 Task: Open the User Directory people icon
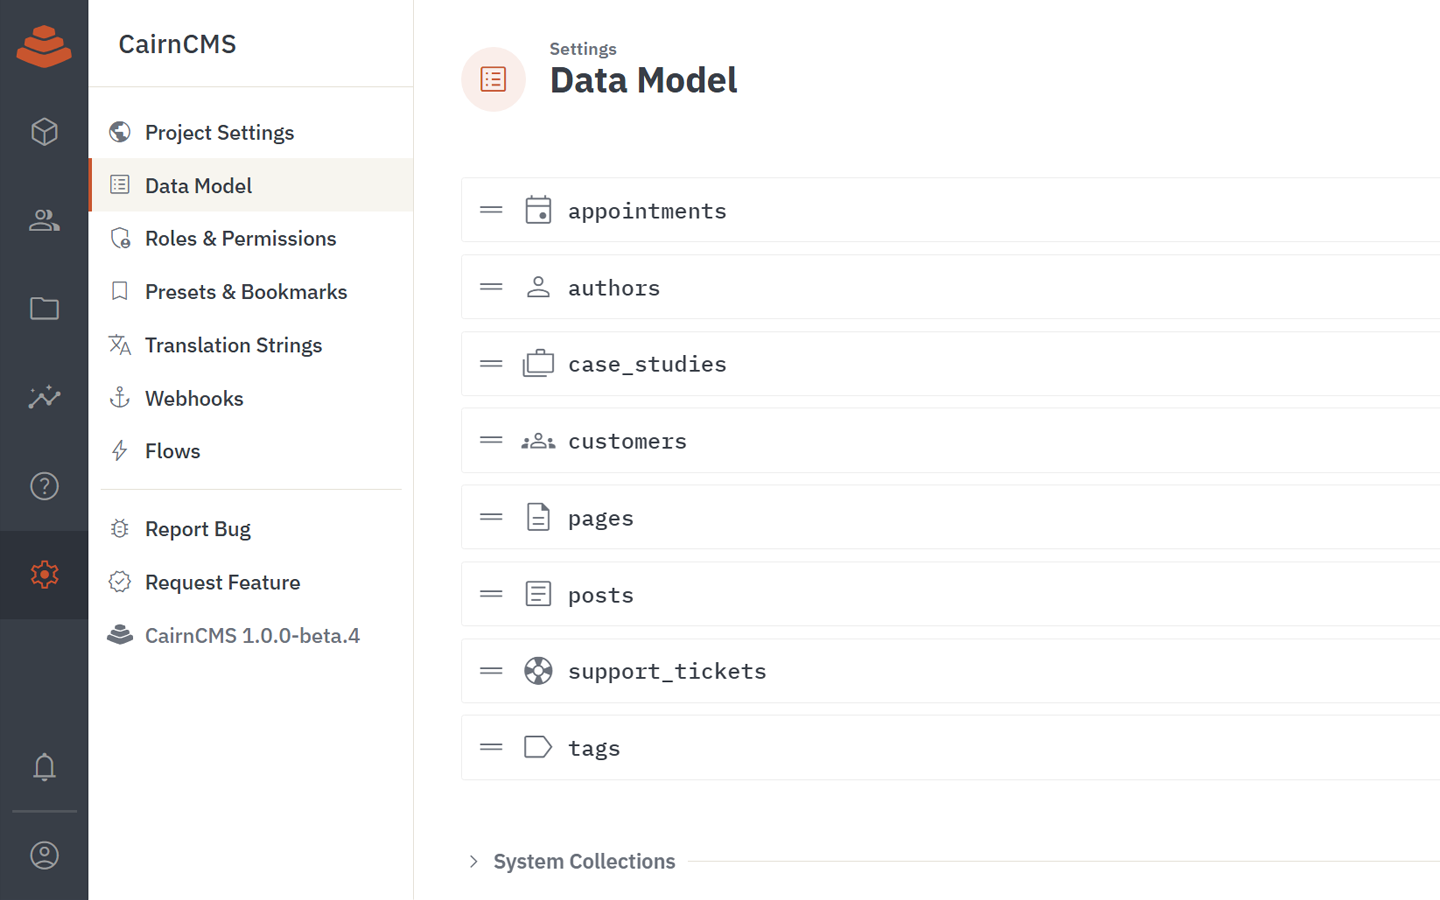44,220
